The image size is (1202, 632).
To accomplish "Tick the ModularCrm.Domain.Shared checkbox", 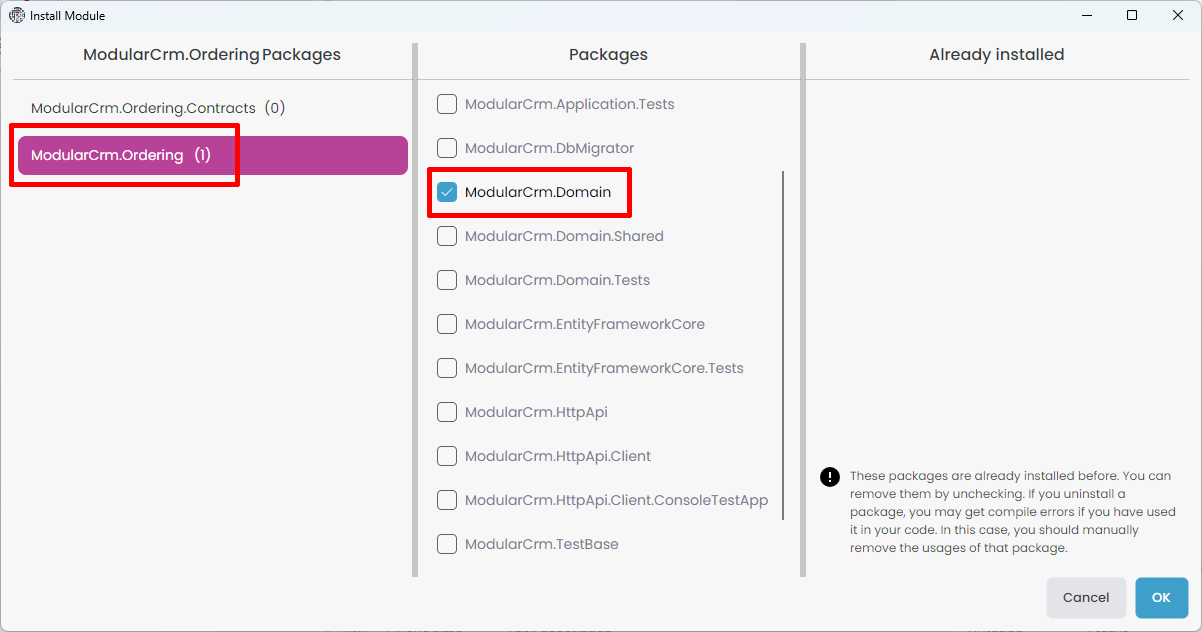I will pos(447,236).
